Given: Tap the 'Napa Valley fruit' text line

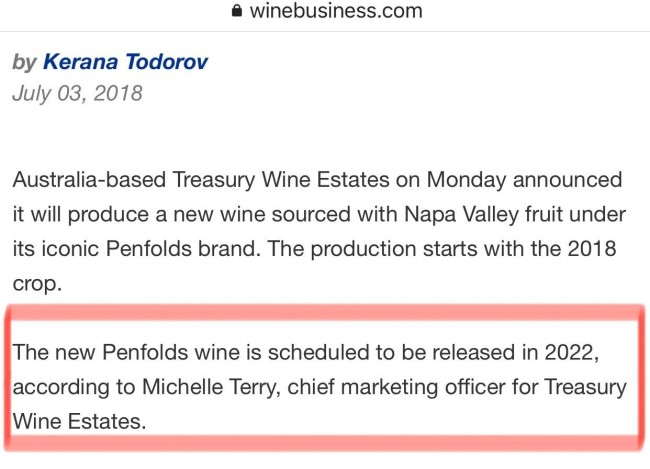Looking at the screenshot, I should [x=319, y=215].
